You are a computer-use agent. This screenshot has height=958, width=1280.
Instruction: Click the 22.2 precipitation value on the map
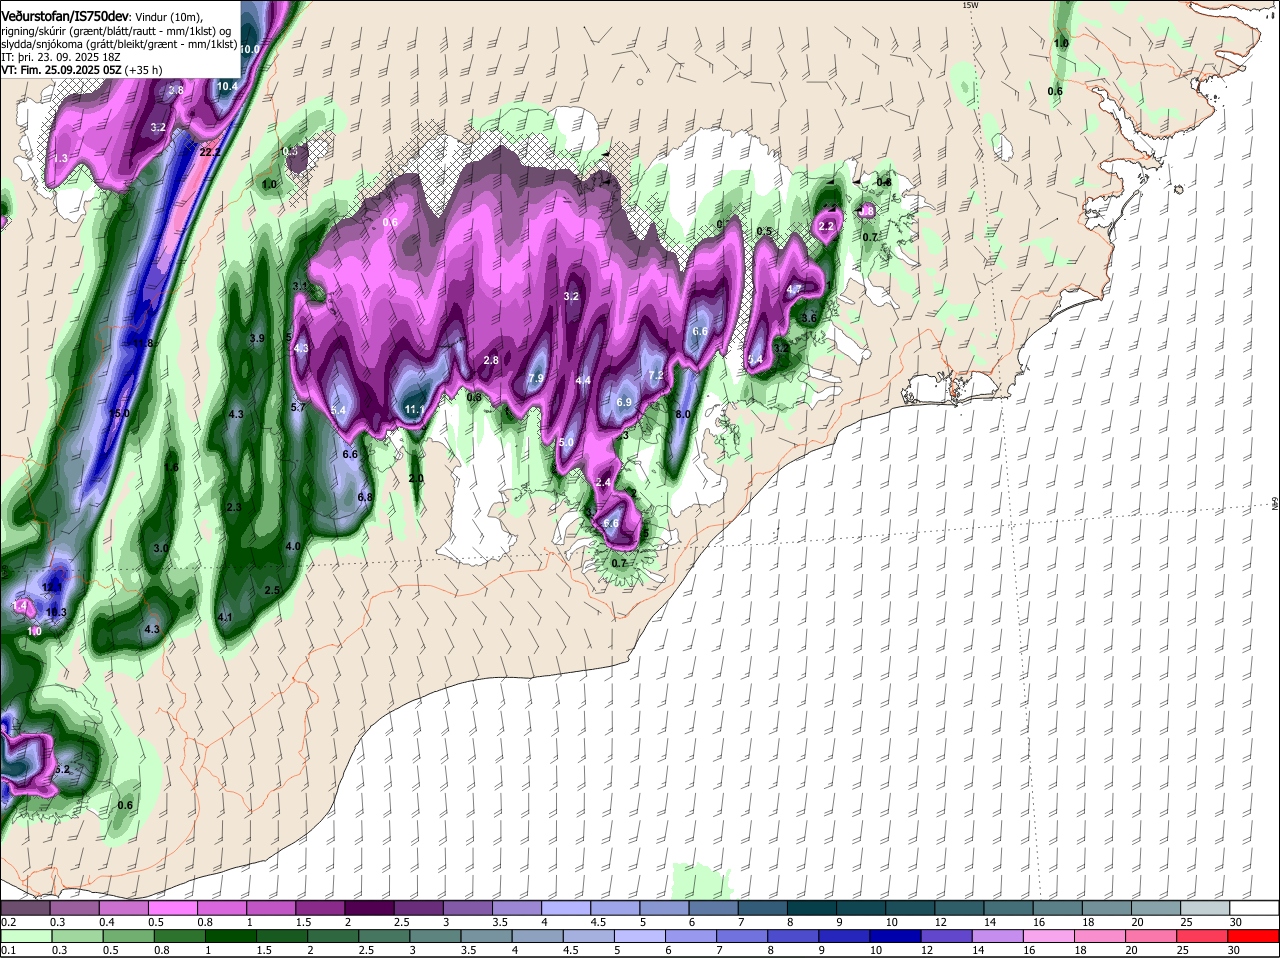(x=210, y=152)
